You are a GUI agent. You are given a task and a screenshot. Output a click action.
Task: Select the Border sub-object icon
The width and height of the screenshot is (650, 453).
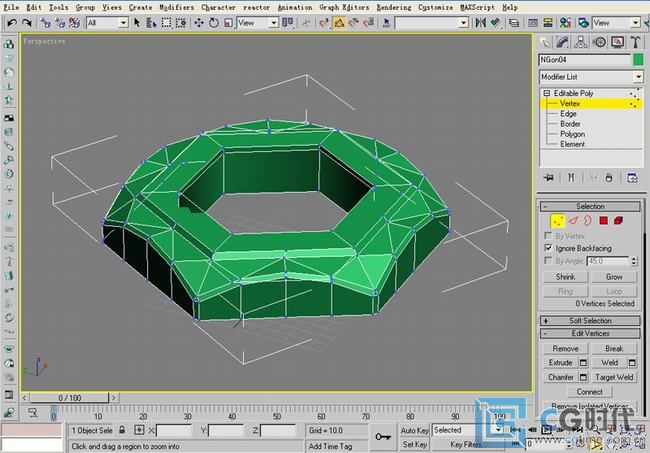click(588, 220)
